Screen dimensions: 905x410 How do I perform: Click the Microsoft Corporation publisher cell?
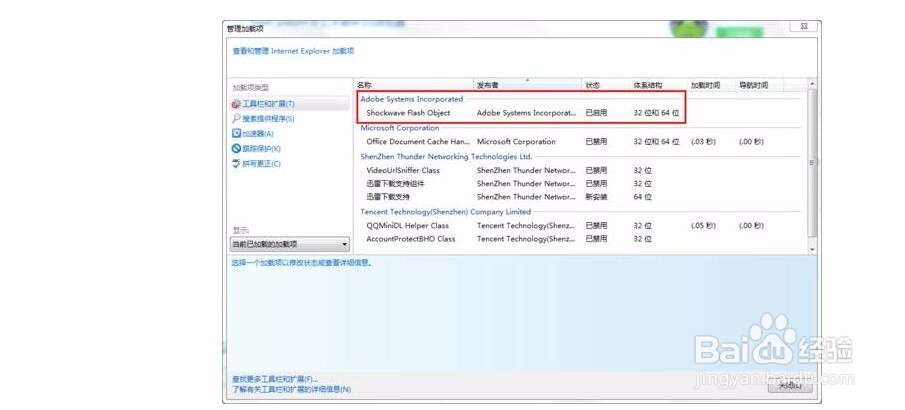point(516,141)
